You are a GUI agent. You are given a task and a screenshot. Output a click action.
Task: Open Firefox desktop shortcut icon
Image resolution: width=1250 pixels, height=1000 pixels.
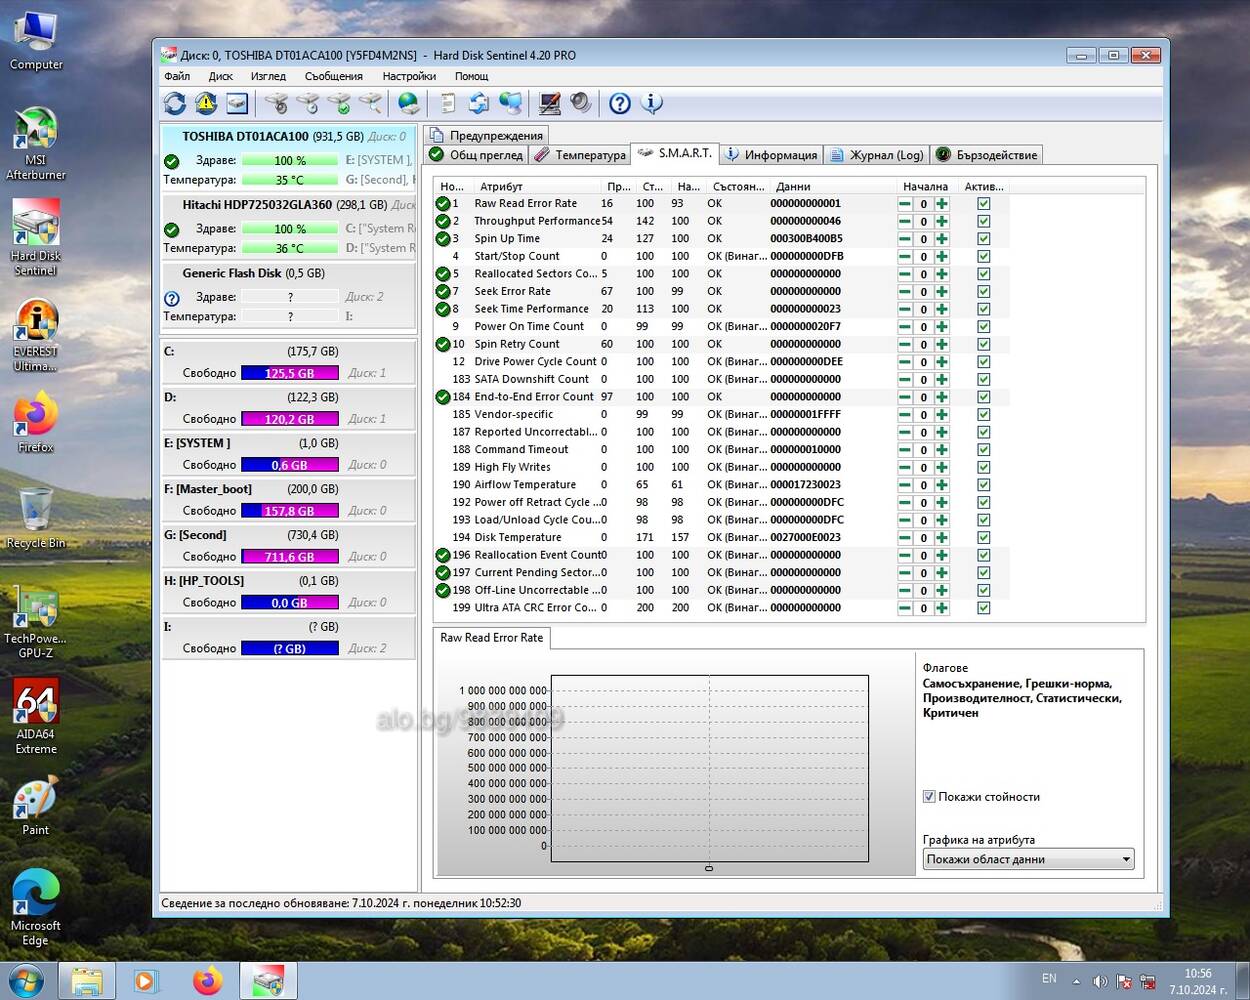point(36,423)
